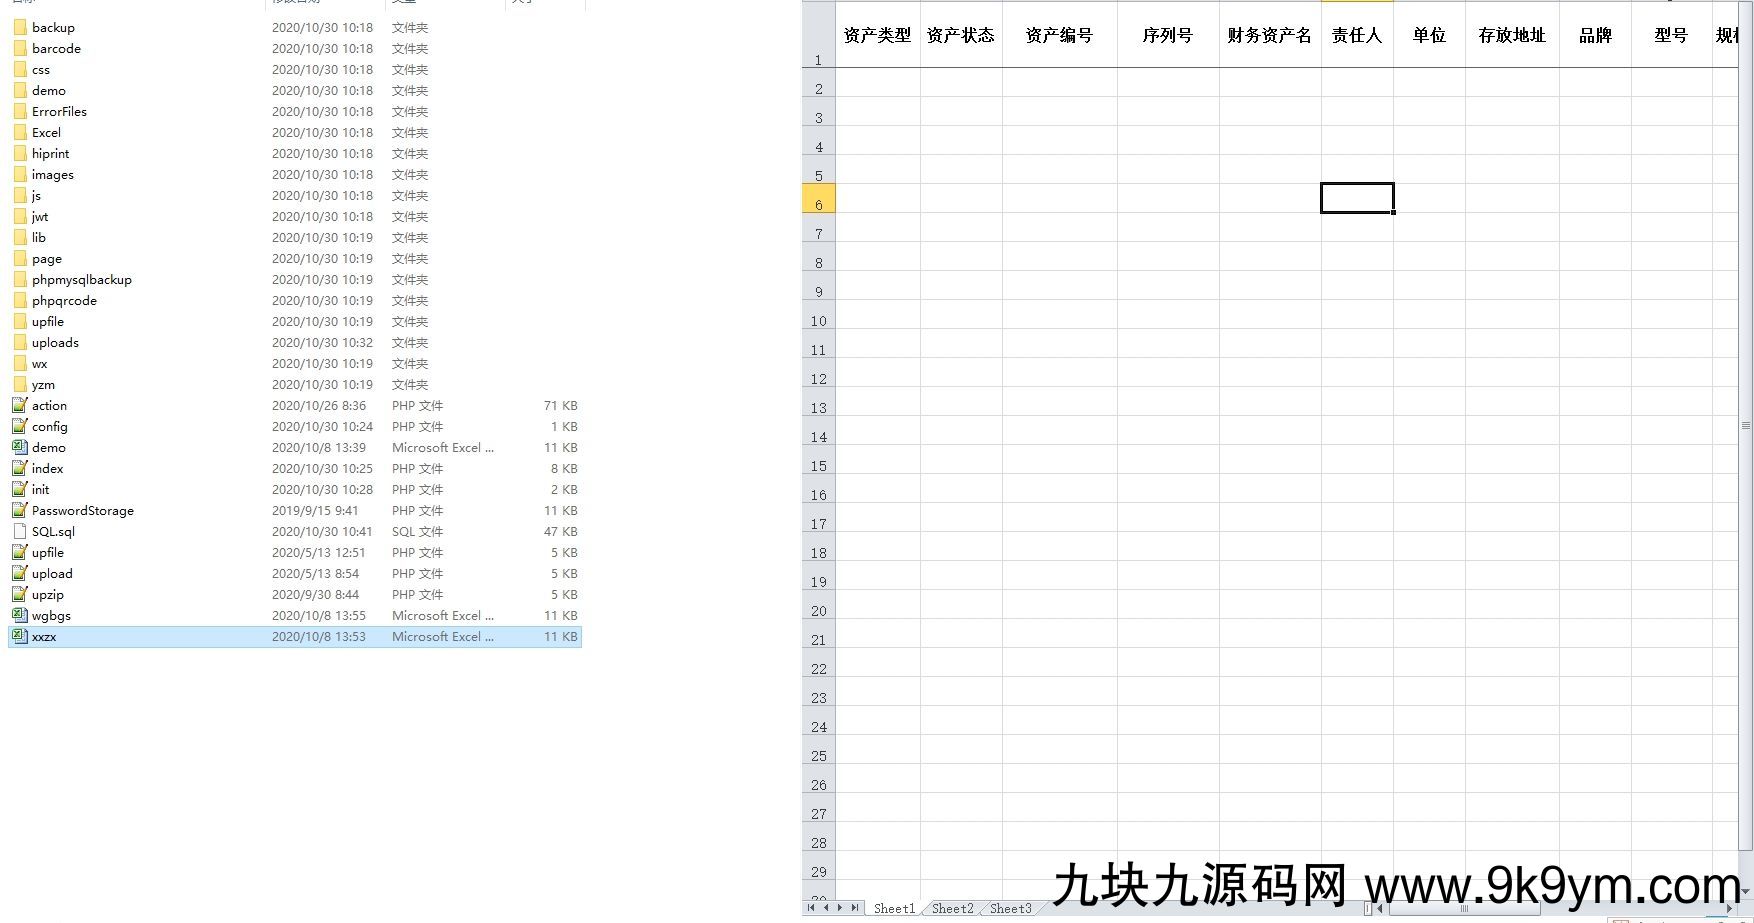The height and width of the screenshot is (923, 1754).
Task: Select the PasswordStorage file name
Action: pyautogui.click(x=82, y=510)
